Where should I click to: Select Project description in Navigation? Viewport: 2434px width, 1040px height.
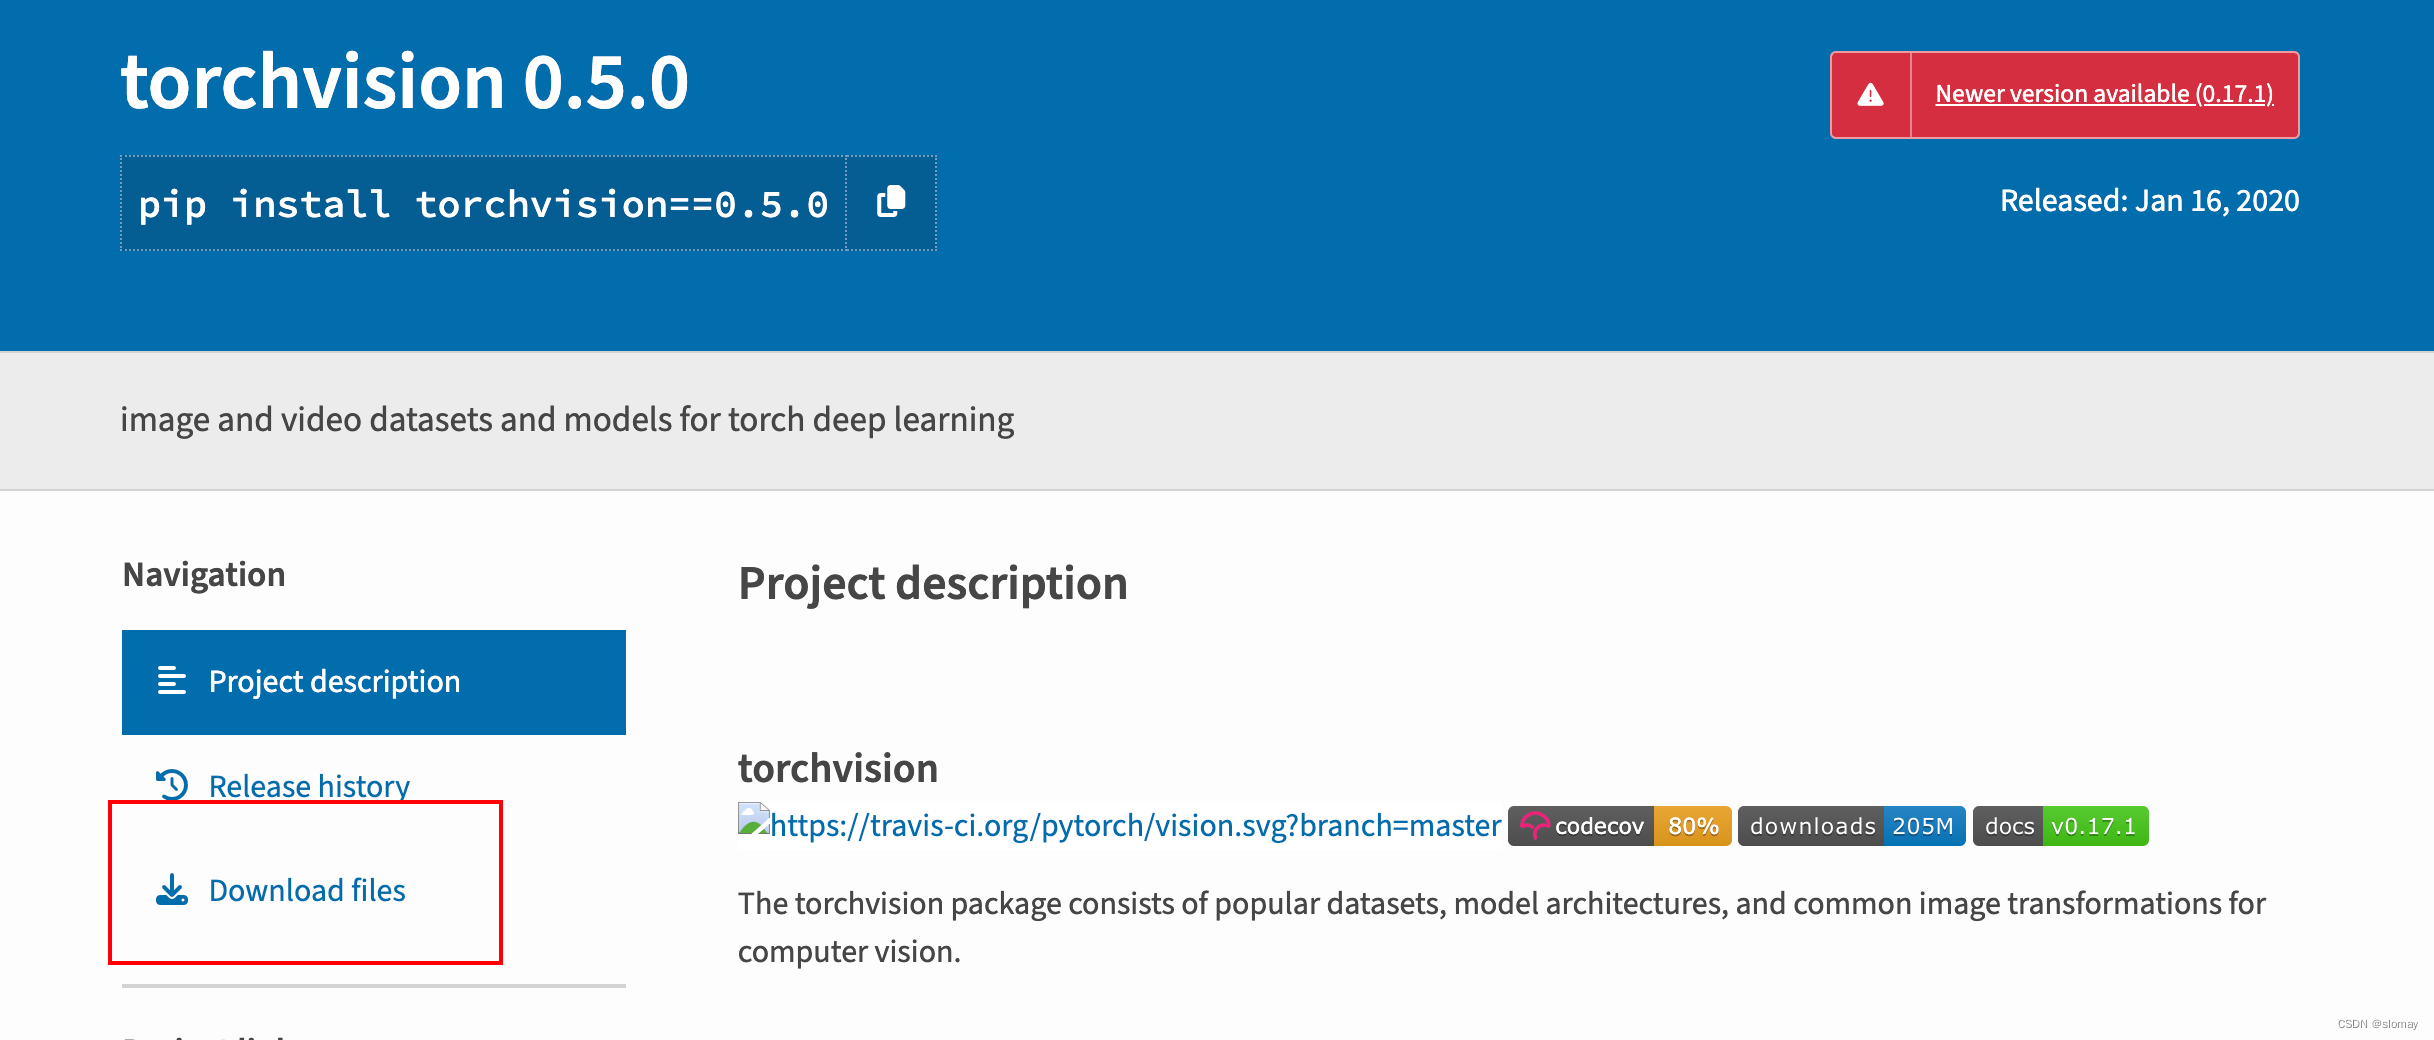333,682
